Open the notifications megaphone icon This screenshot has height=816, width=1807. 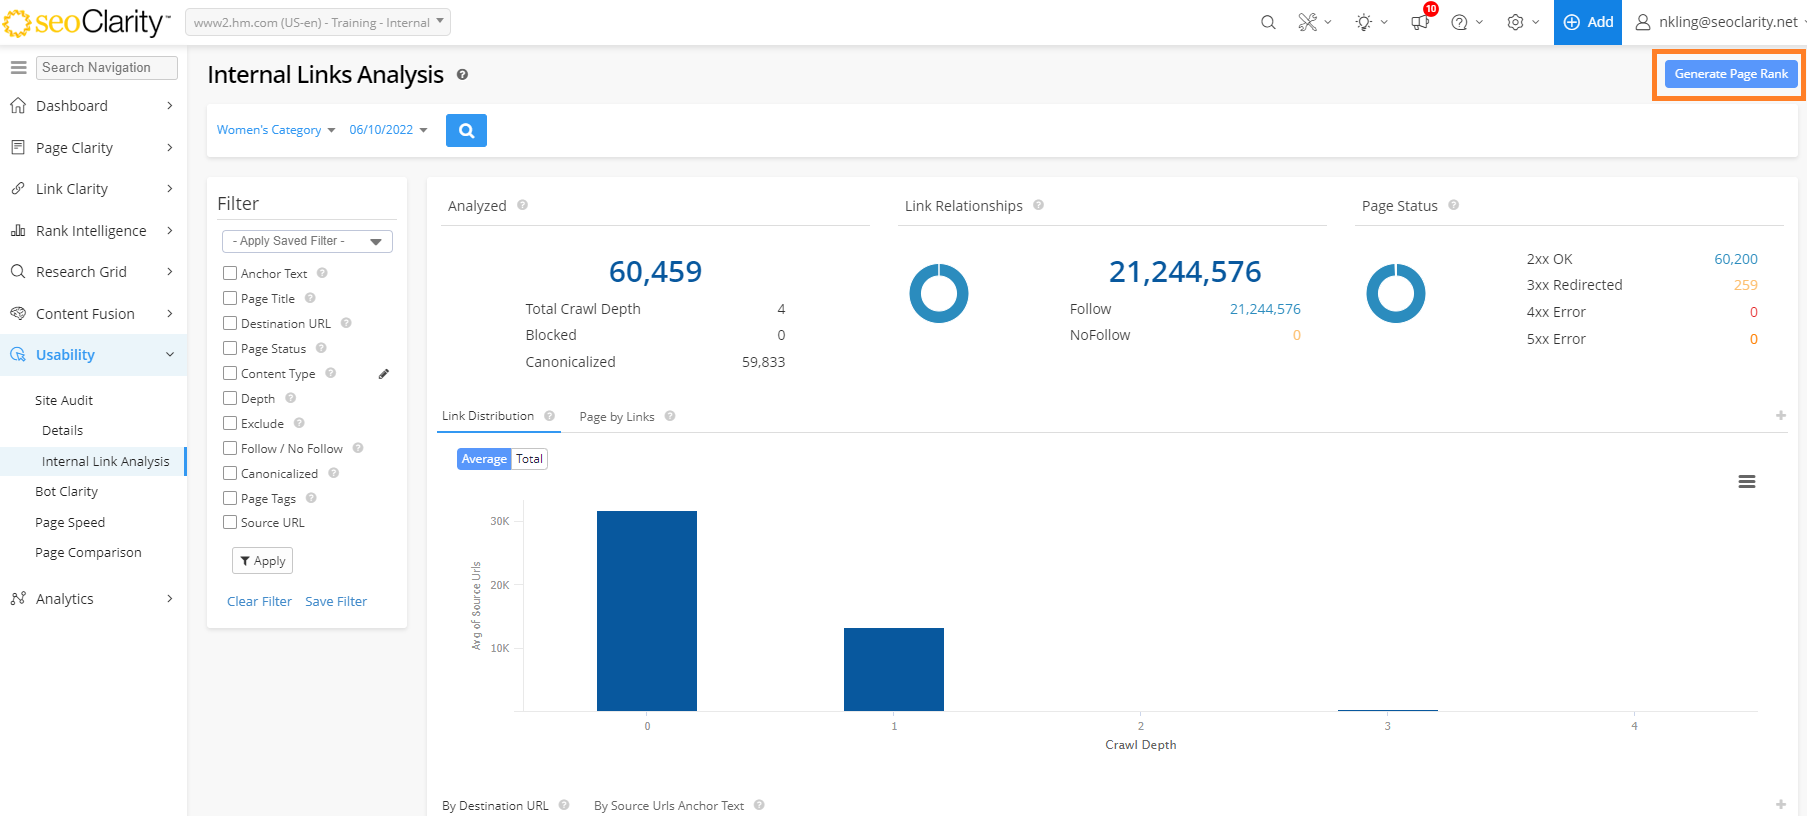tap(1420, 22)
